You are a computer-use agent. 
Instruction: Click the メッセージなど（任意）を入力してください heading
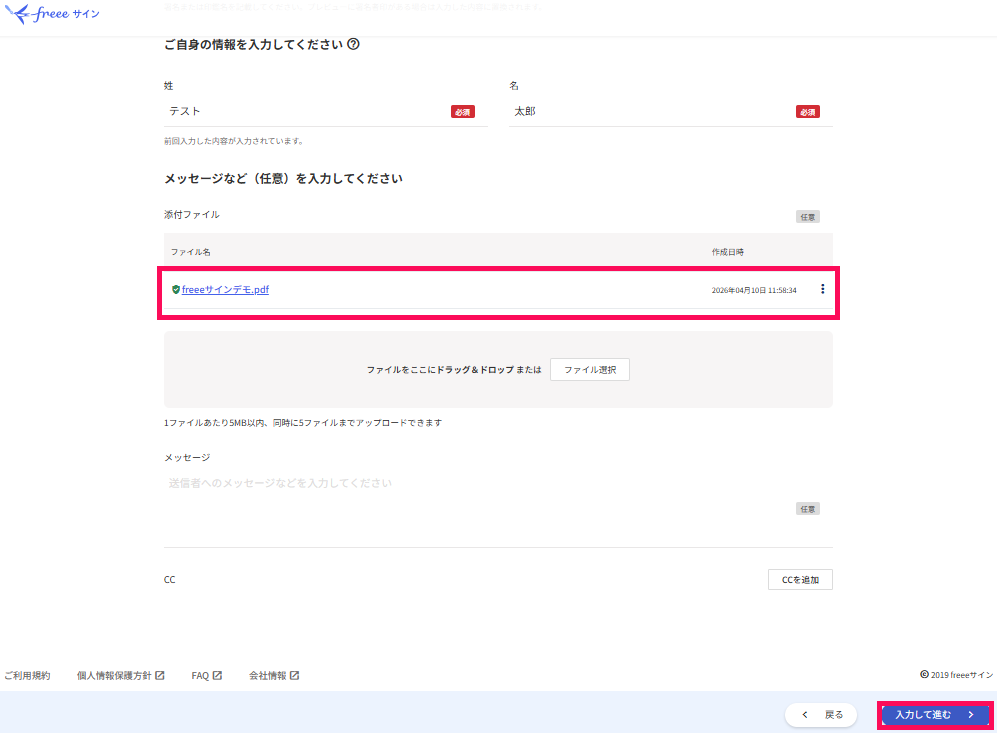(284, 179)
